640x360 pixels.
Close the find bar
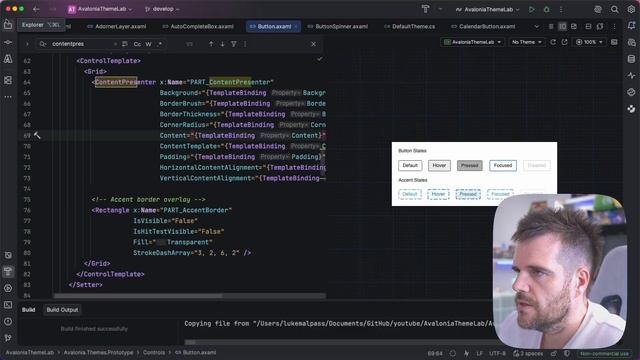coord(313,44)
